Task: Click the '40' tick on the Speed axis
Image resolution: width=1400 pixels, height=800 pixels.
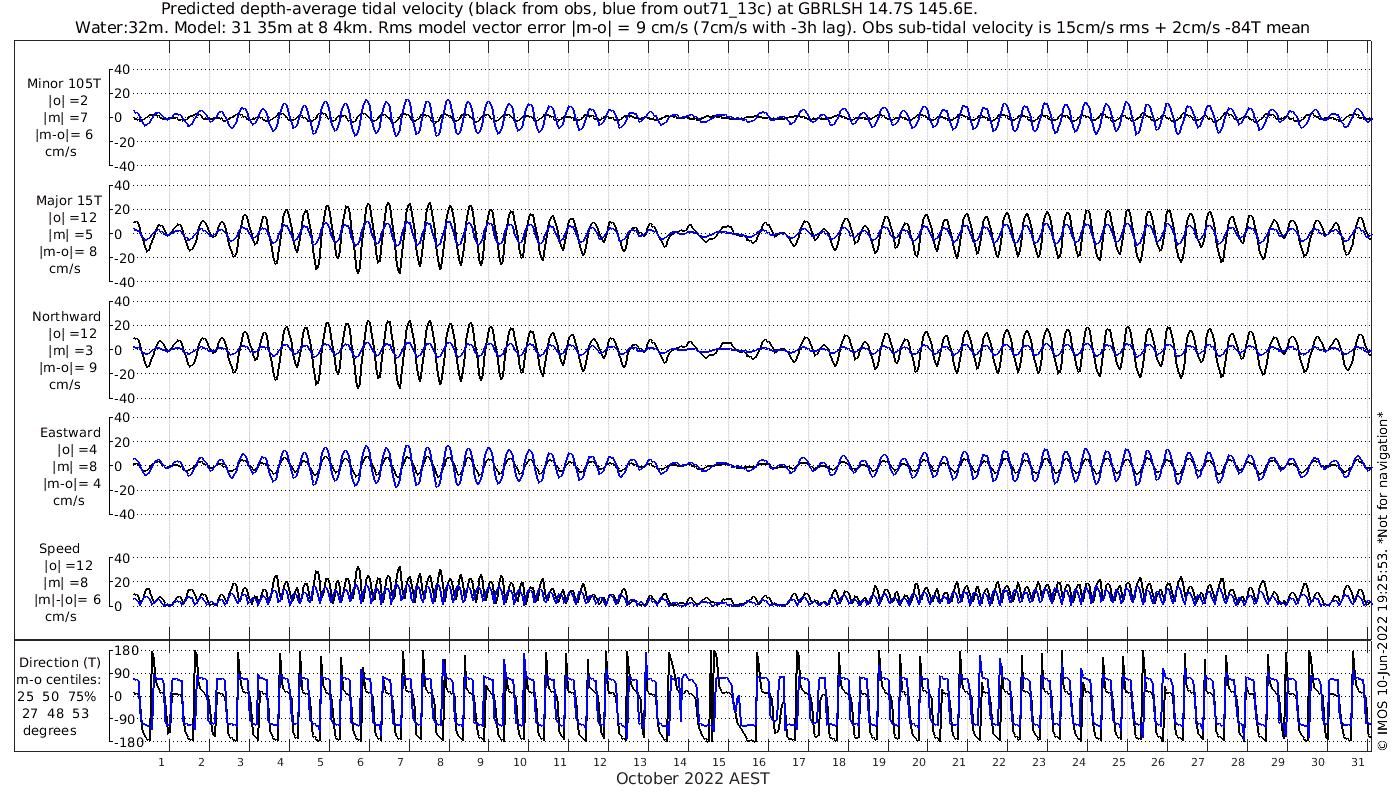Action: click(x=122, y=558)
